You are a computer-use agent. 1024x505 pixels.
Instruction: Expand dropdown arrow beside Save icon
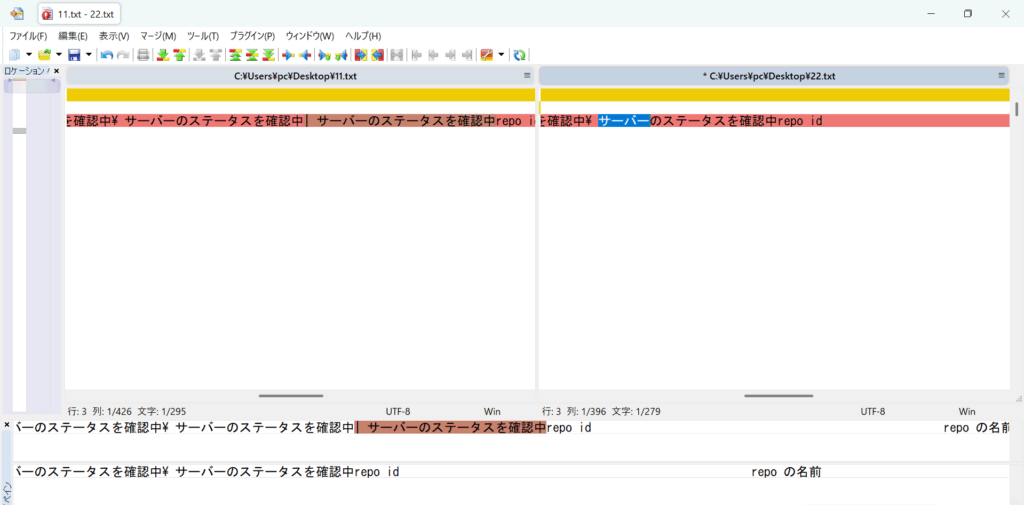click(x=88, y=54)
